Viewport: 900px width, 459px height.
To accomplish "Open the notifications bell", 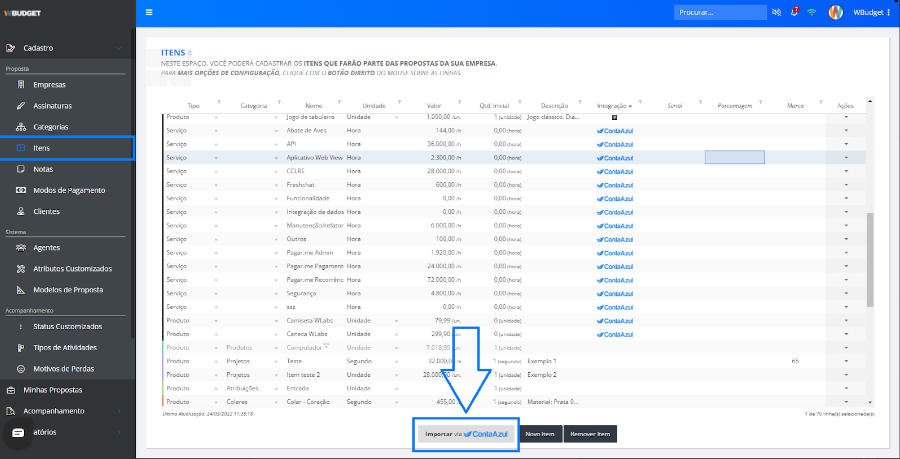I will click(794, 12).
